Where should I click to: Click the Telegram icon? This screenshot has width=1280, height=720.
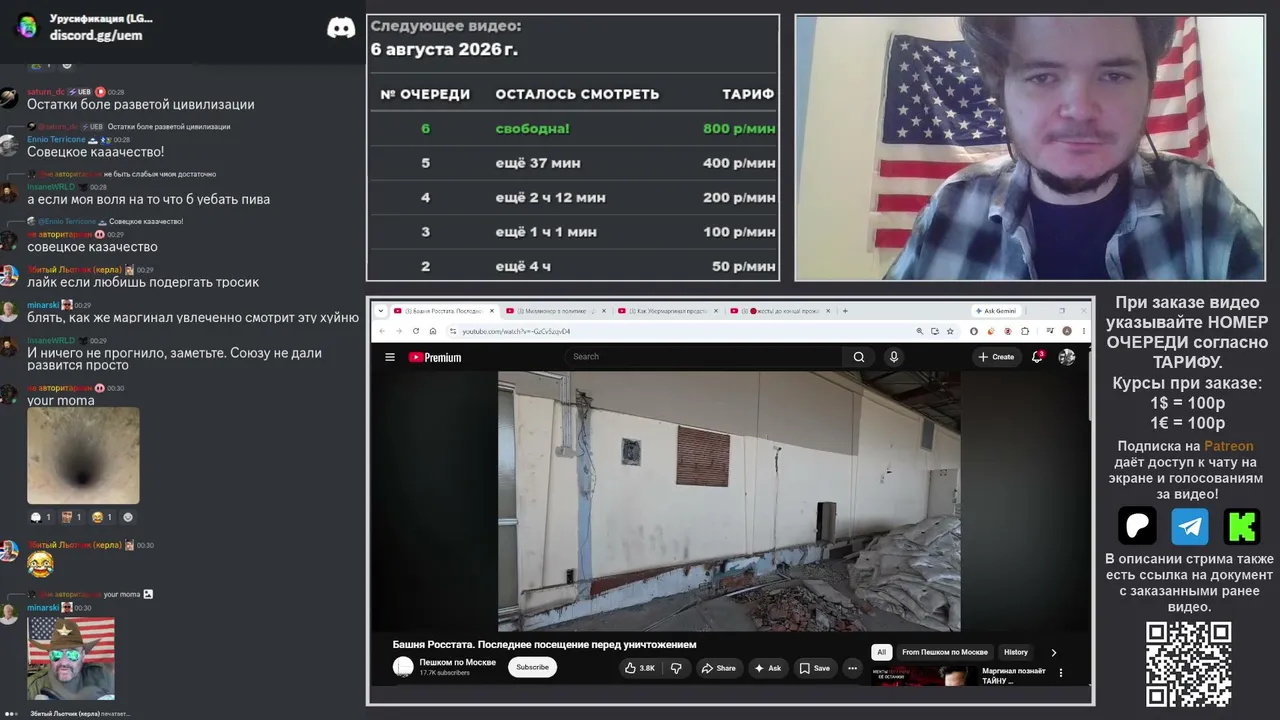coord(1190,525)
